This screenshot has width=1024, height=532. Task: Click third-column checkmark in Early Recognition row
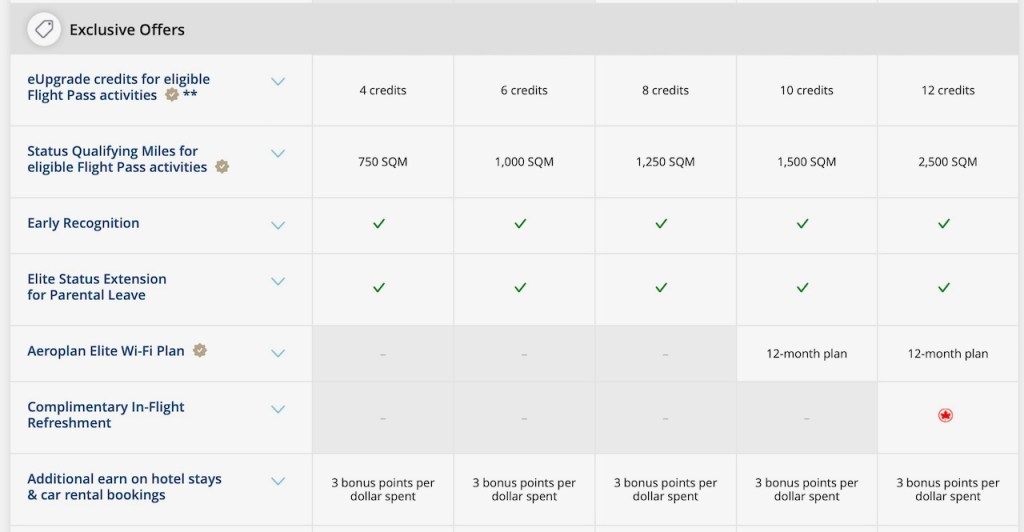pyautogui.click(x=661, y=224)
